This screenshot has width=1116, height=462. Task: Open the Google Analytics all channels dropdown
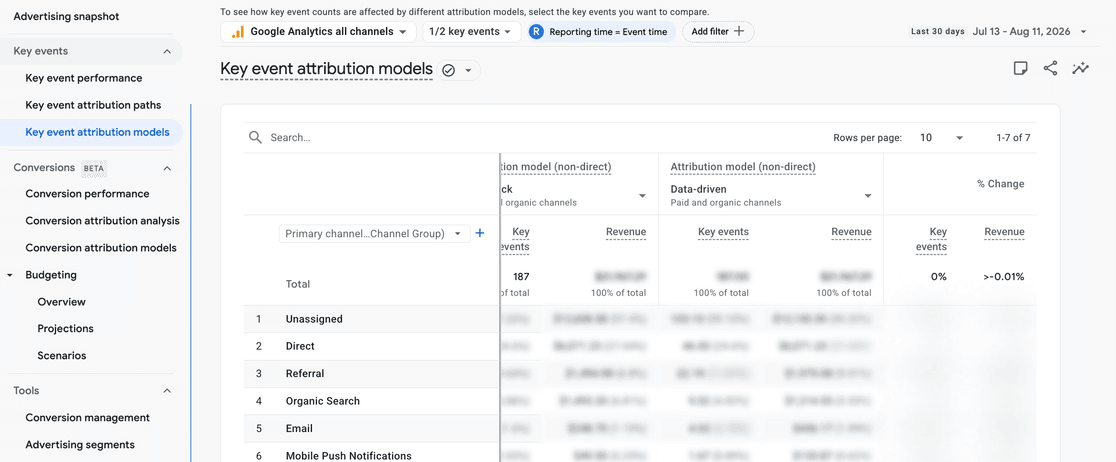click(x=318, y=31)
